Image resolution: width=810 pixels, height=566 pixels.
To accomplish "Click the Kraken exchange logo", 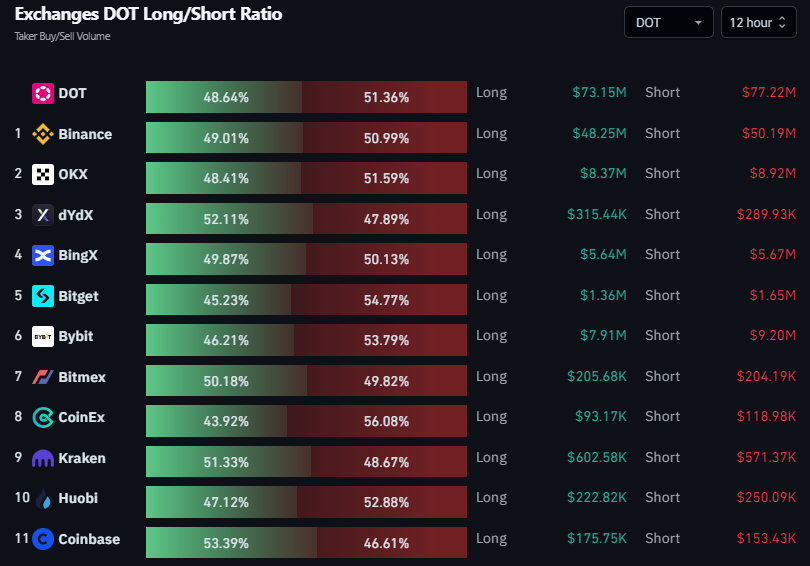I will [43, 458].
